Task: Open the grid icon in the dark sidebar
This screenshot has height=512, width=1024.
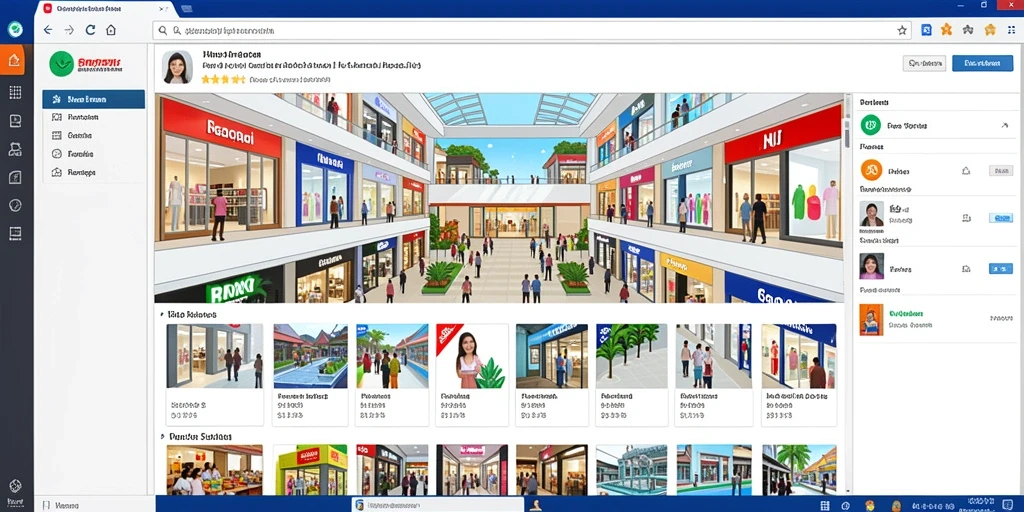Action: coord(15,92)
